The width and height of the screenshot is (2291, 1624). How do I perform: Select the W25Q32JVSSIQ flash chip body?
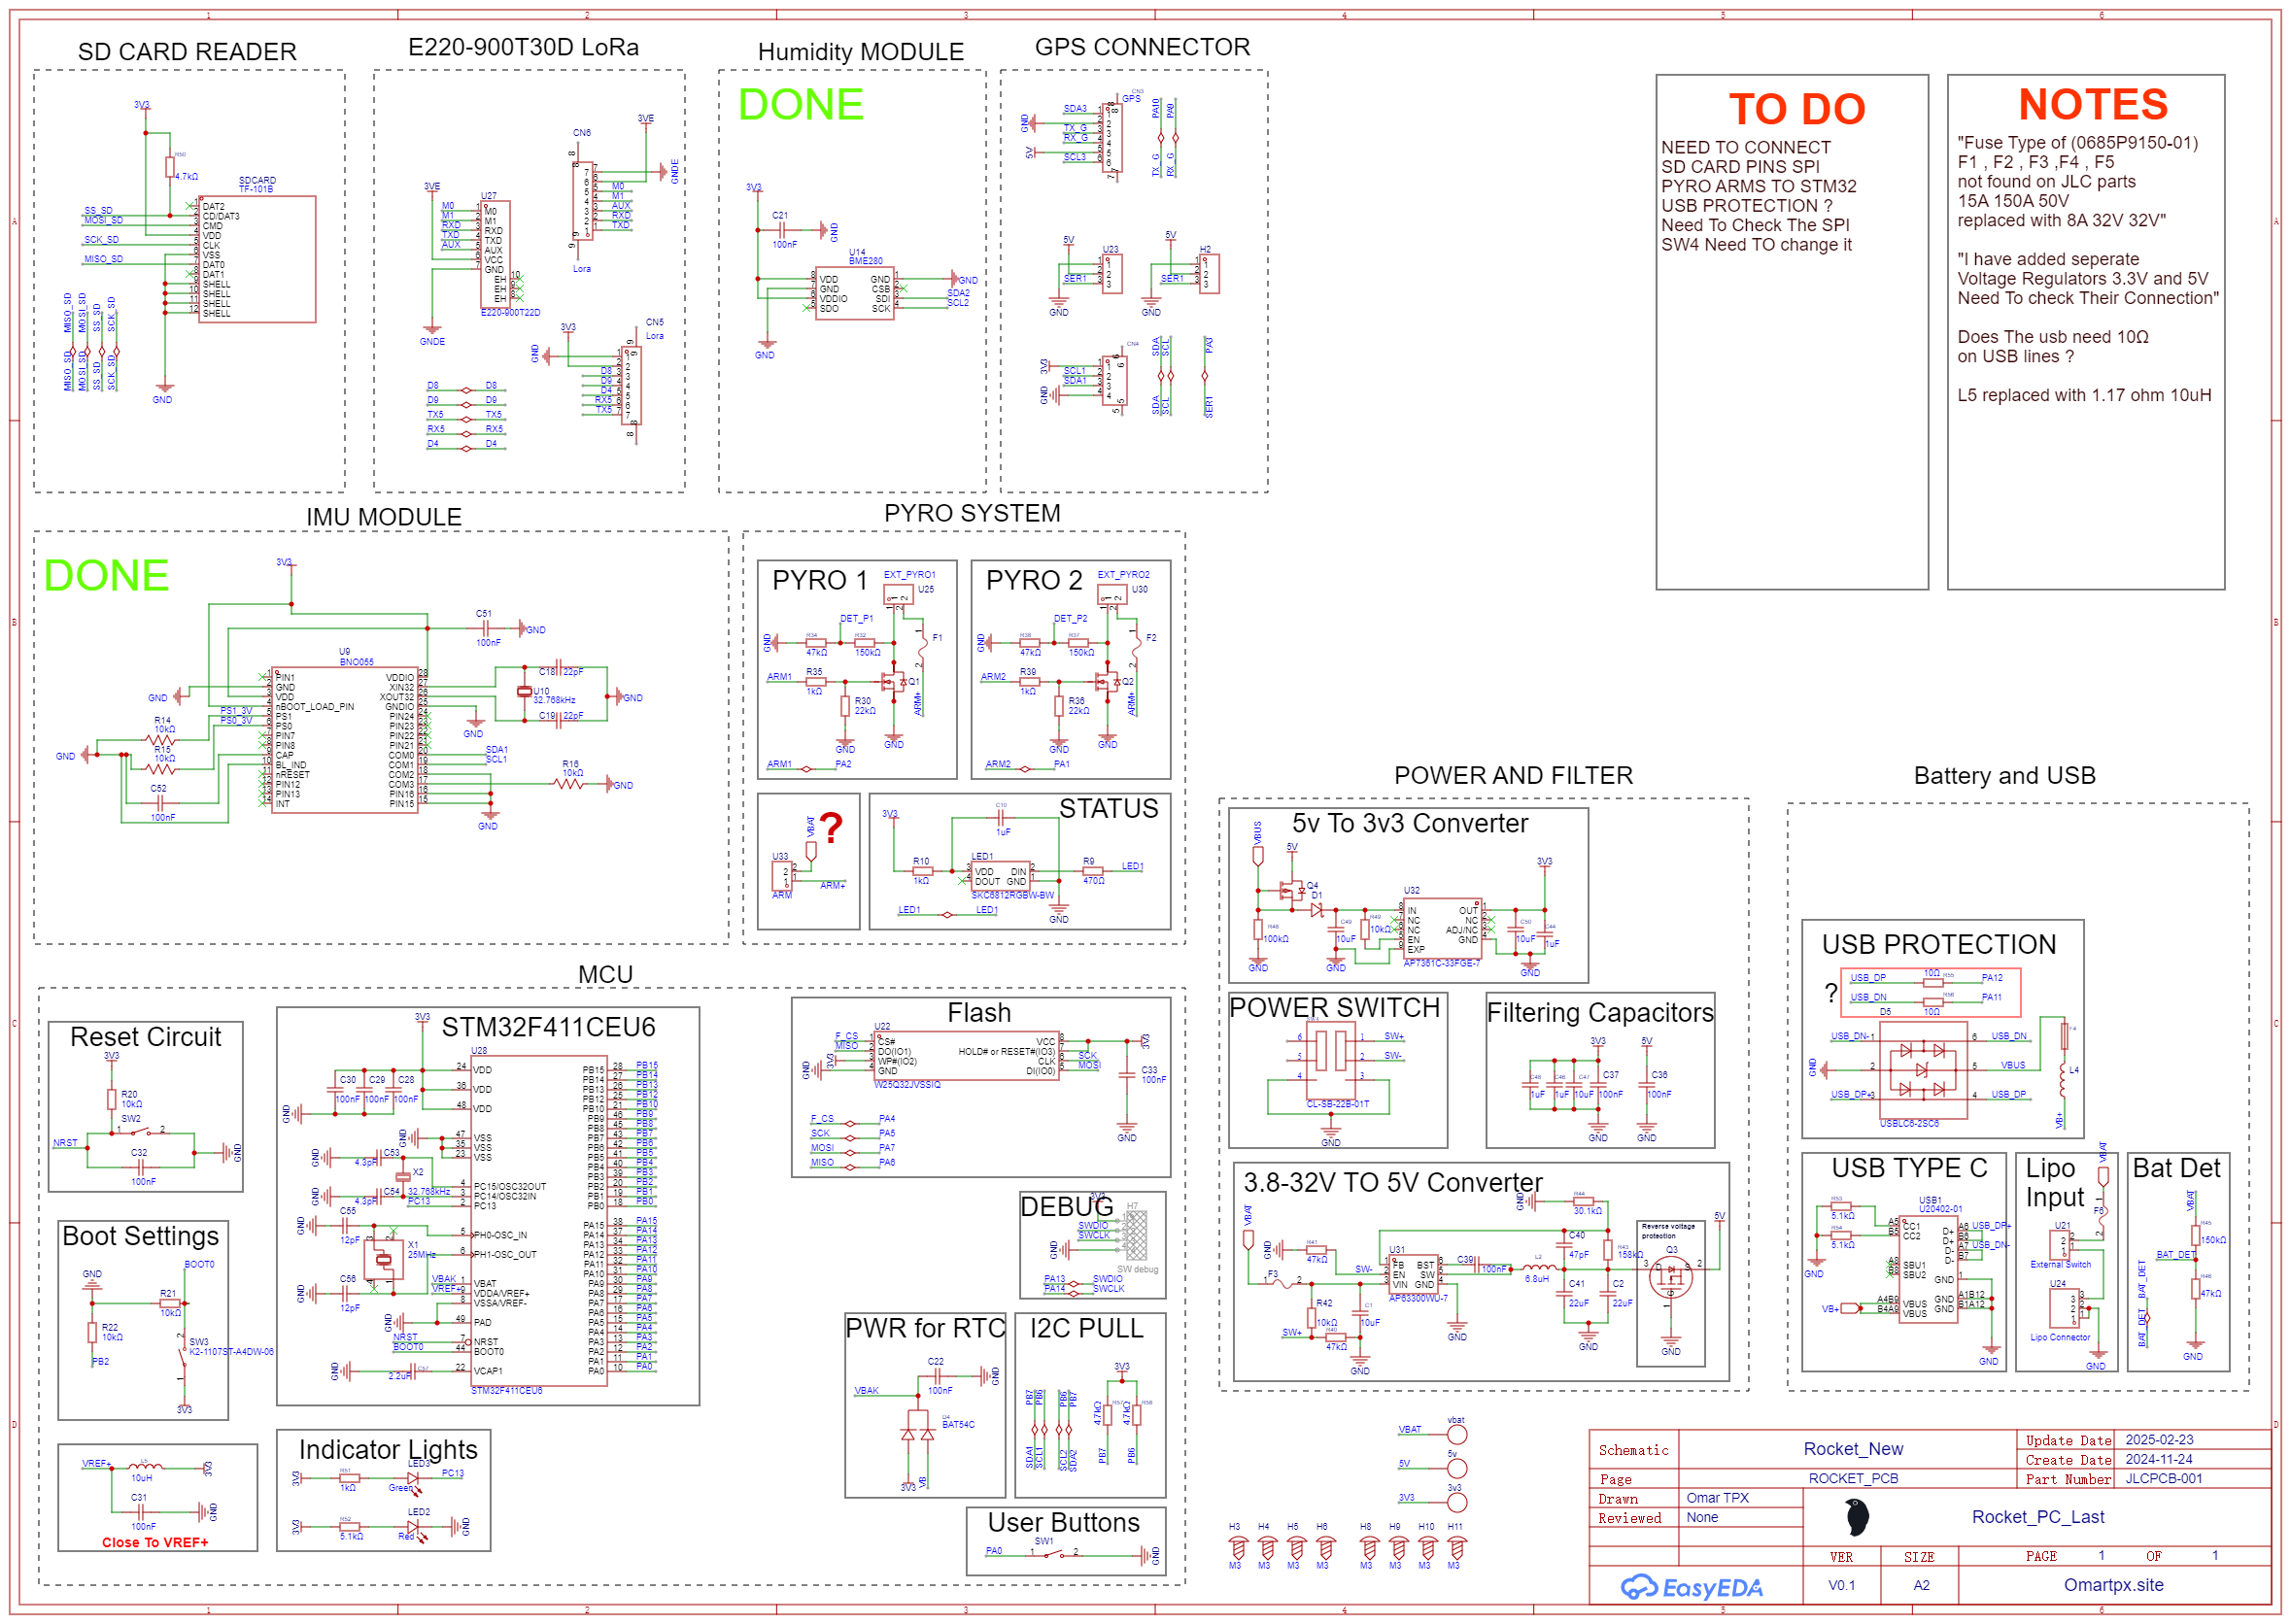[966, 1058]
